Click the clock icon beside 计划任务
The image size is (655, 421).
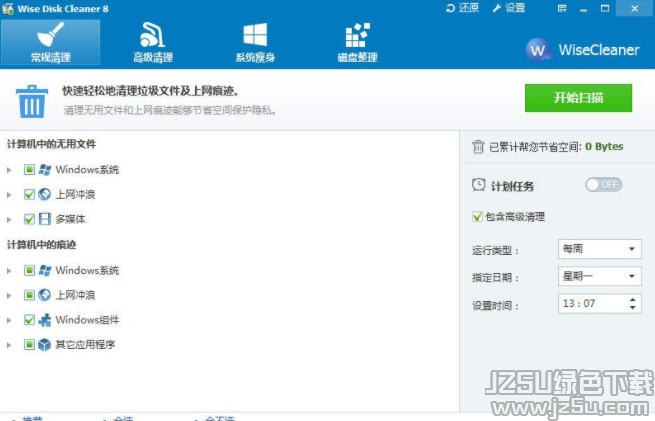[x=479, y=185]
